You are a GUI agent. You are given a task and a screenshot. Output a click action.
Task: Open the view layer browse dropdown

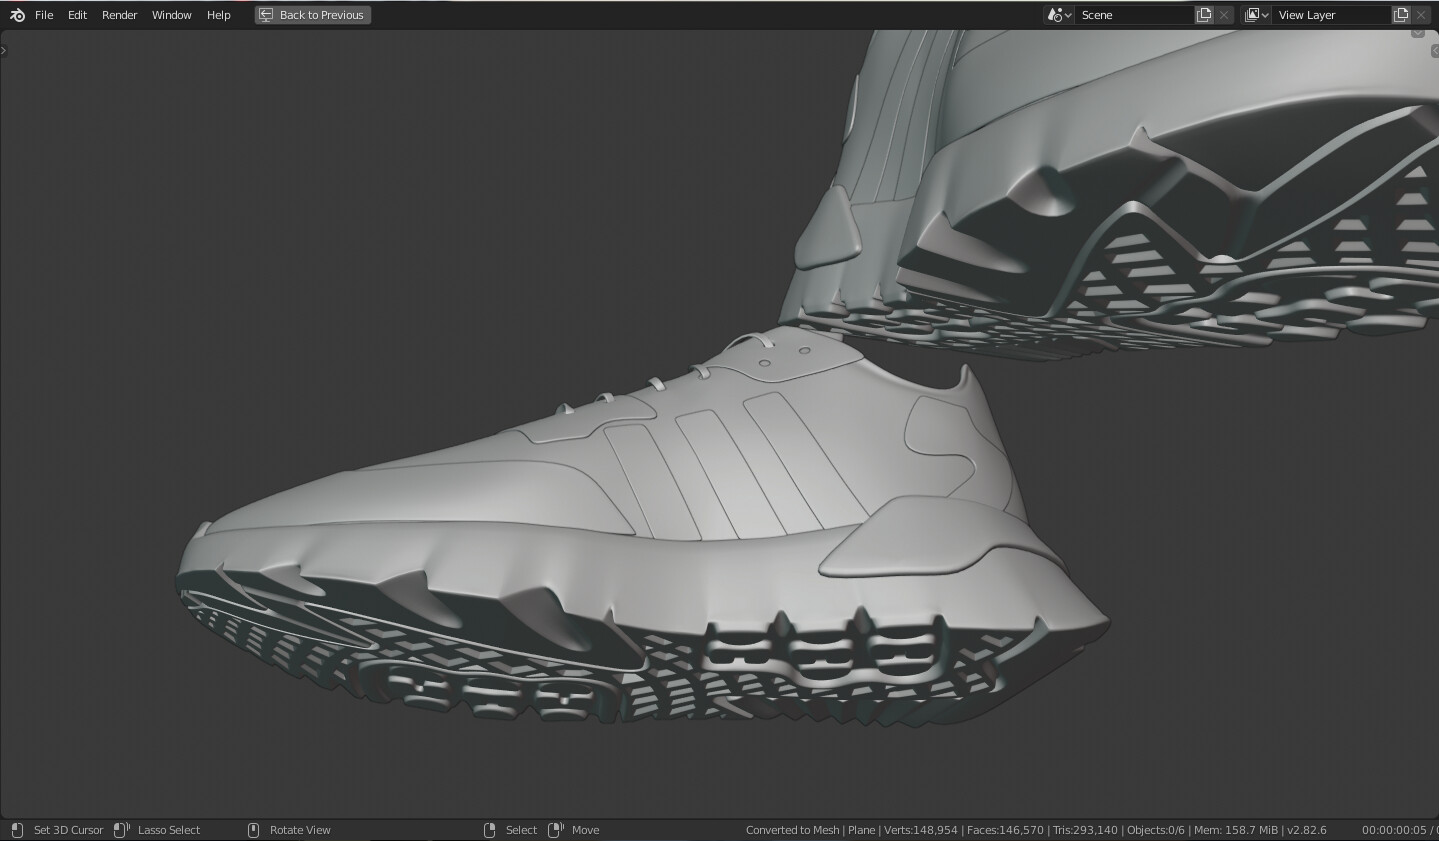pyautogui.click(x=1256, y=15)
